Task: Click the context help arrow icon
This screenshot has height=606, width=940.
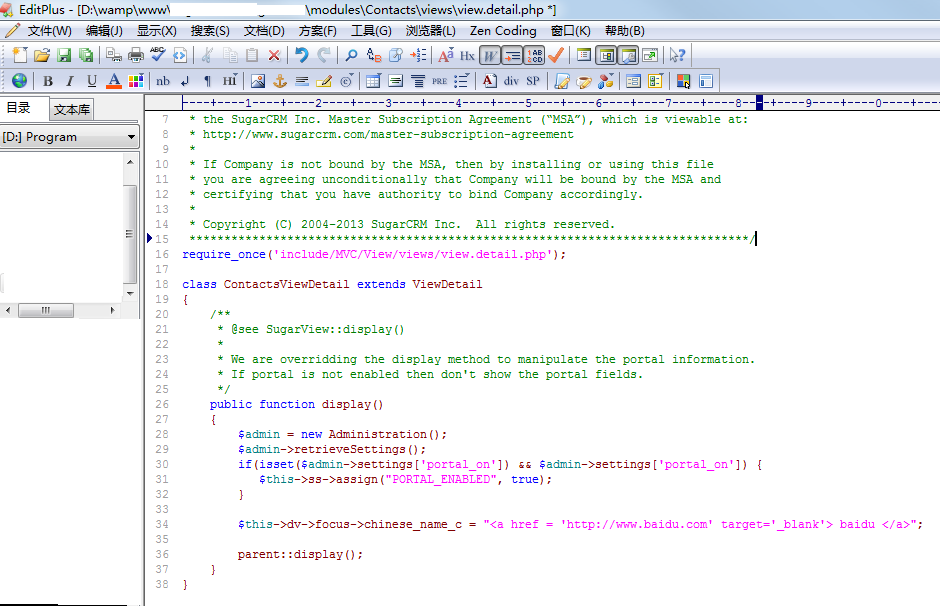Action: (677, 55)
